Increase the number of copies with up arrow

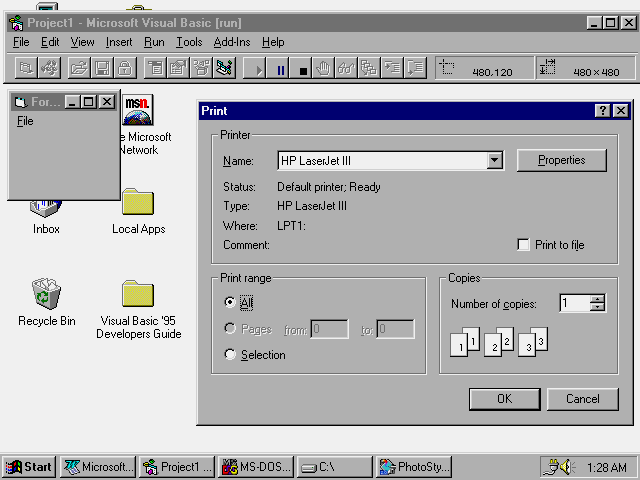pos(597,298)
